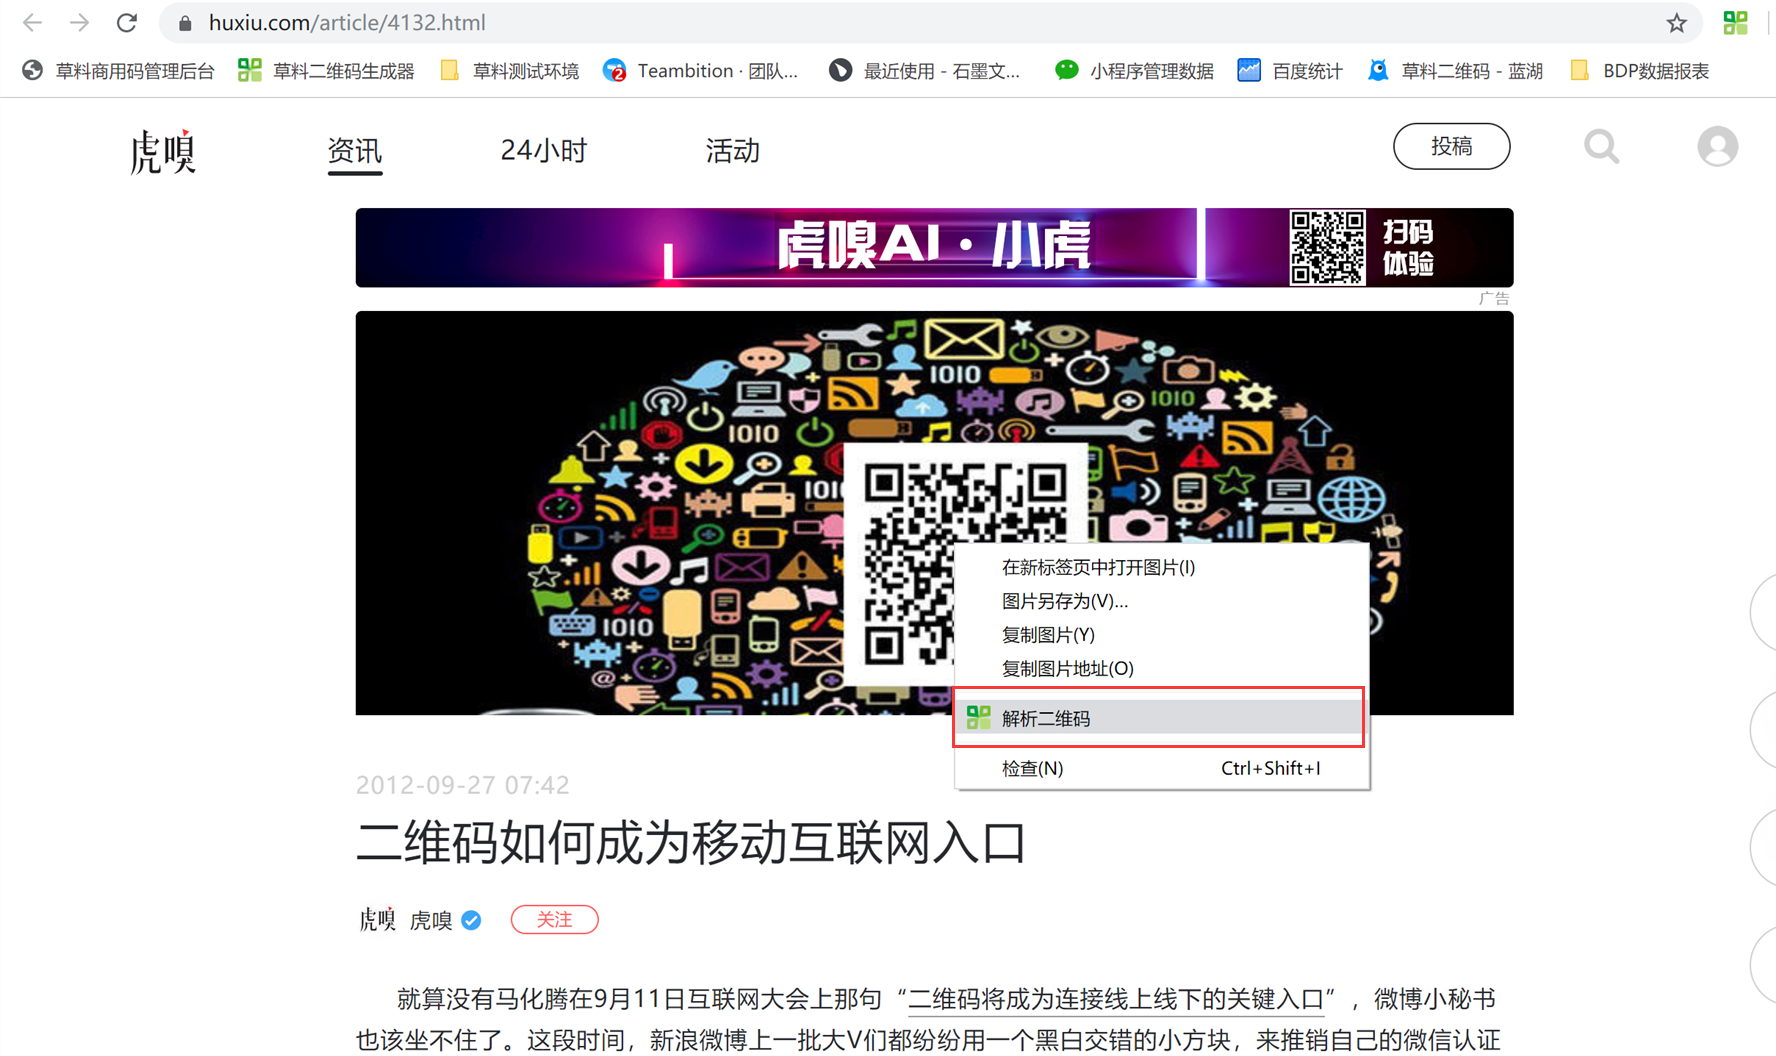Click the 广告 label under banner
Screen dimensions: 1776x1056
[x=1494, y=298]
